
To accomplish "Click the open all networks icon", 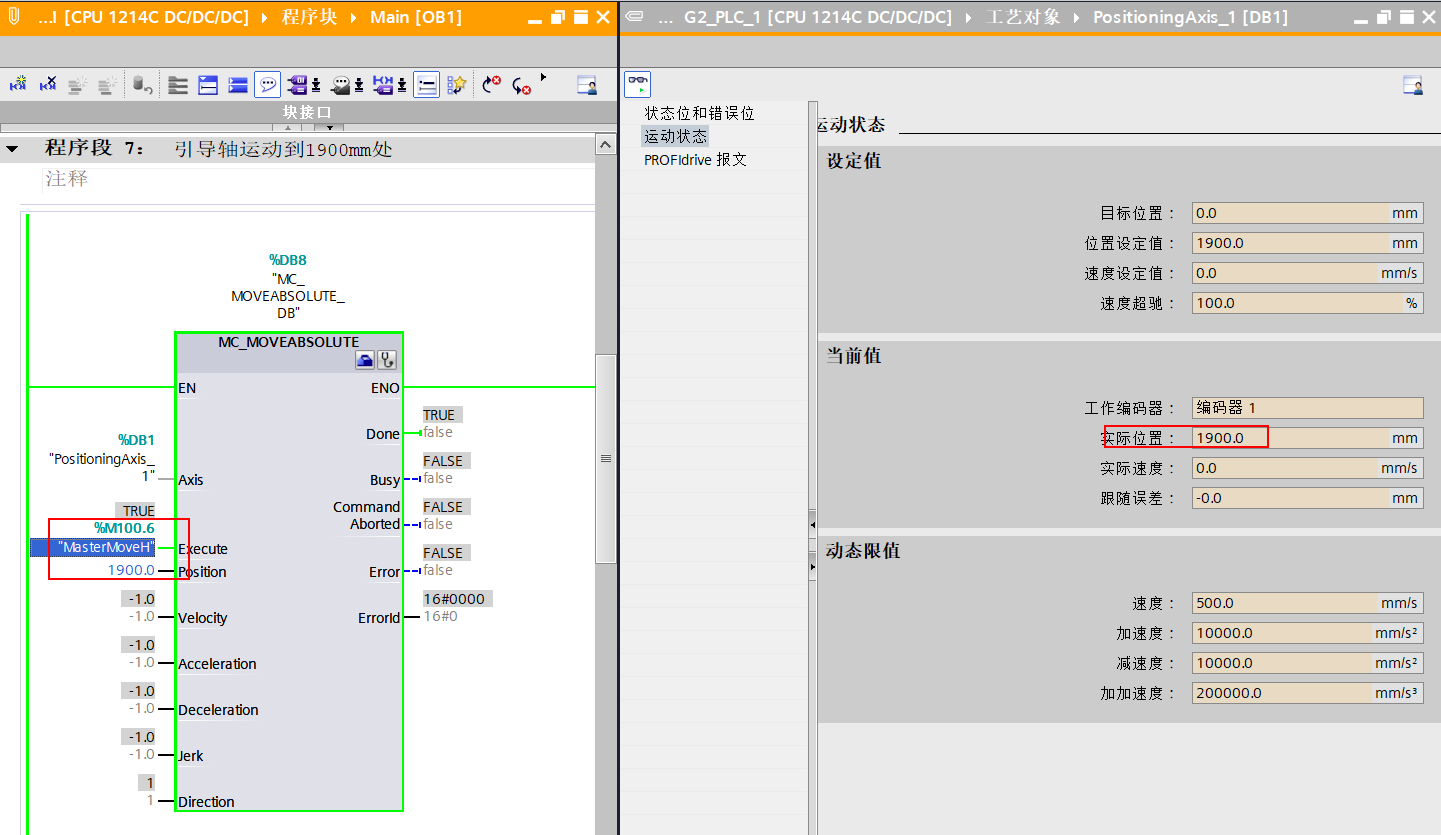I will click(208, 85).
